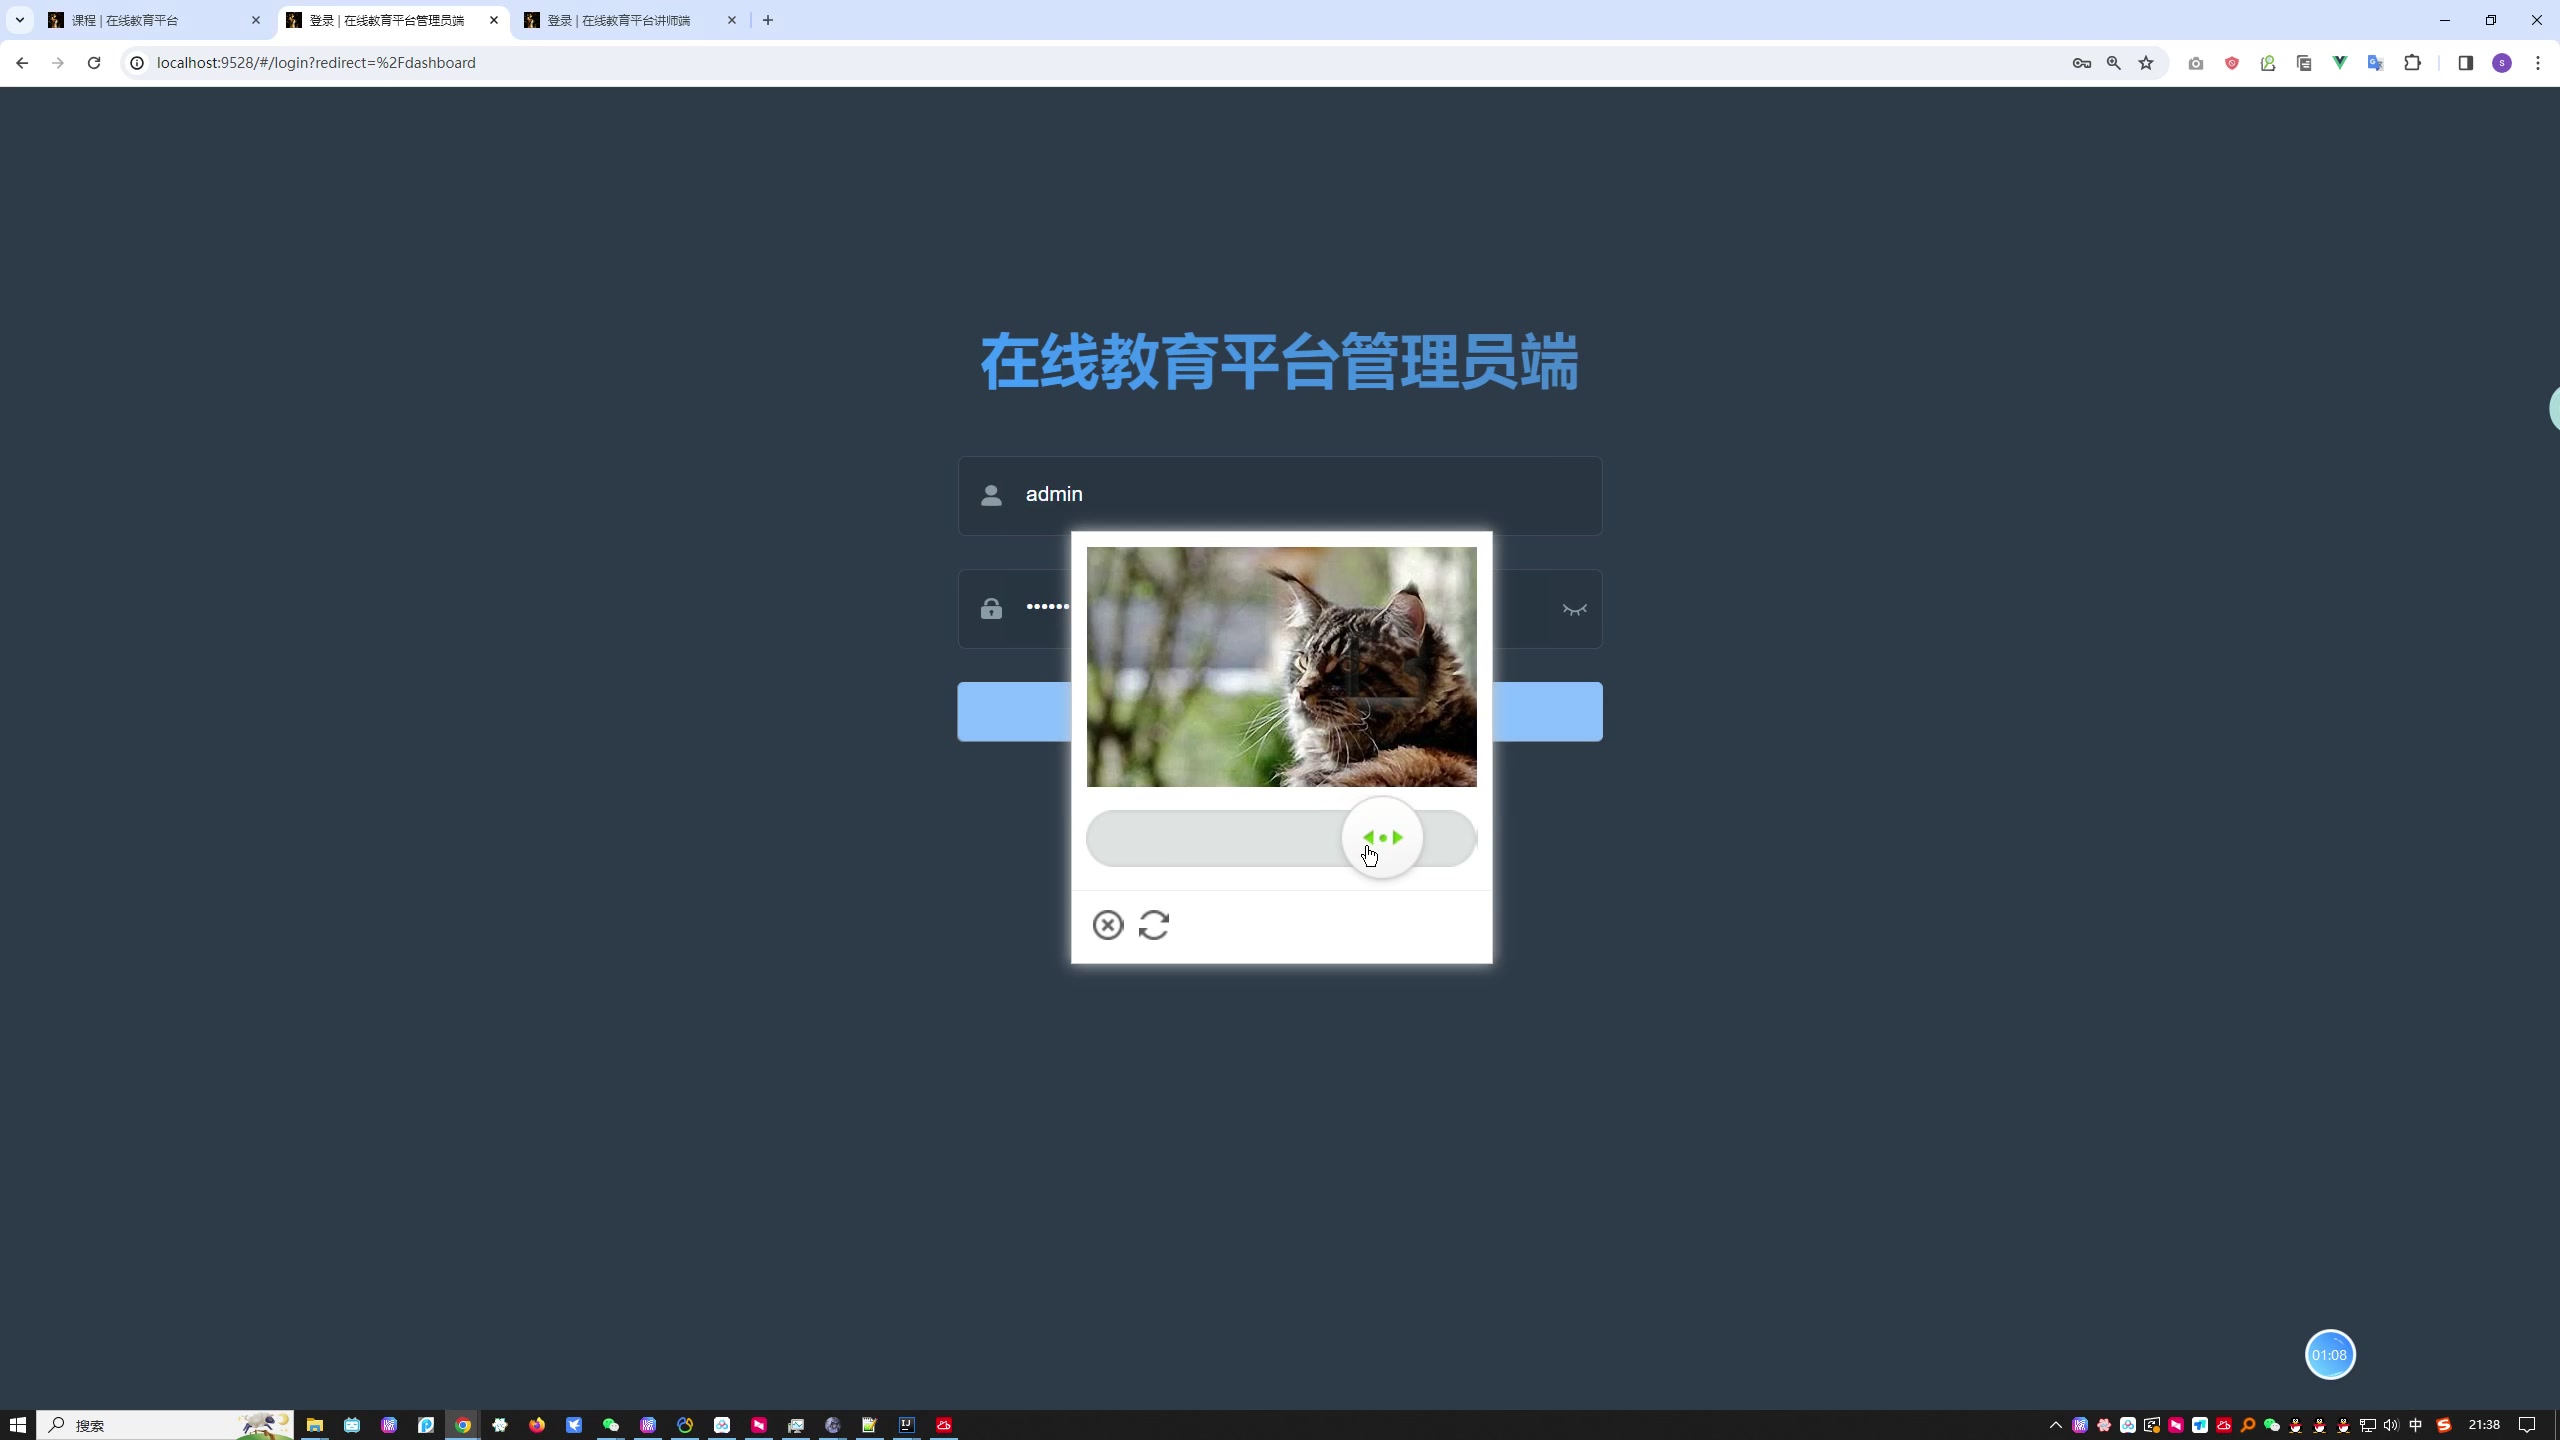Screen dimensions: 2560x1440
Task: Go forward in browser history
Action: [x=58, y=63]
